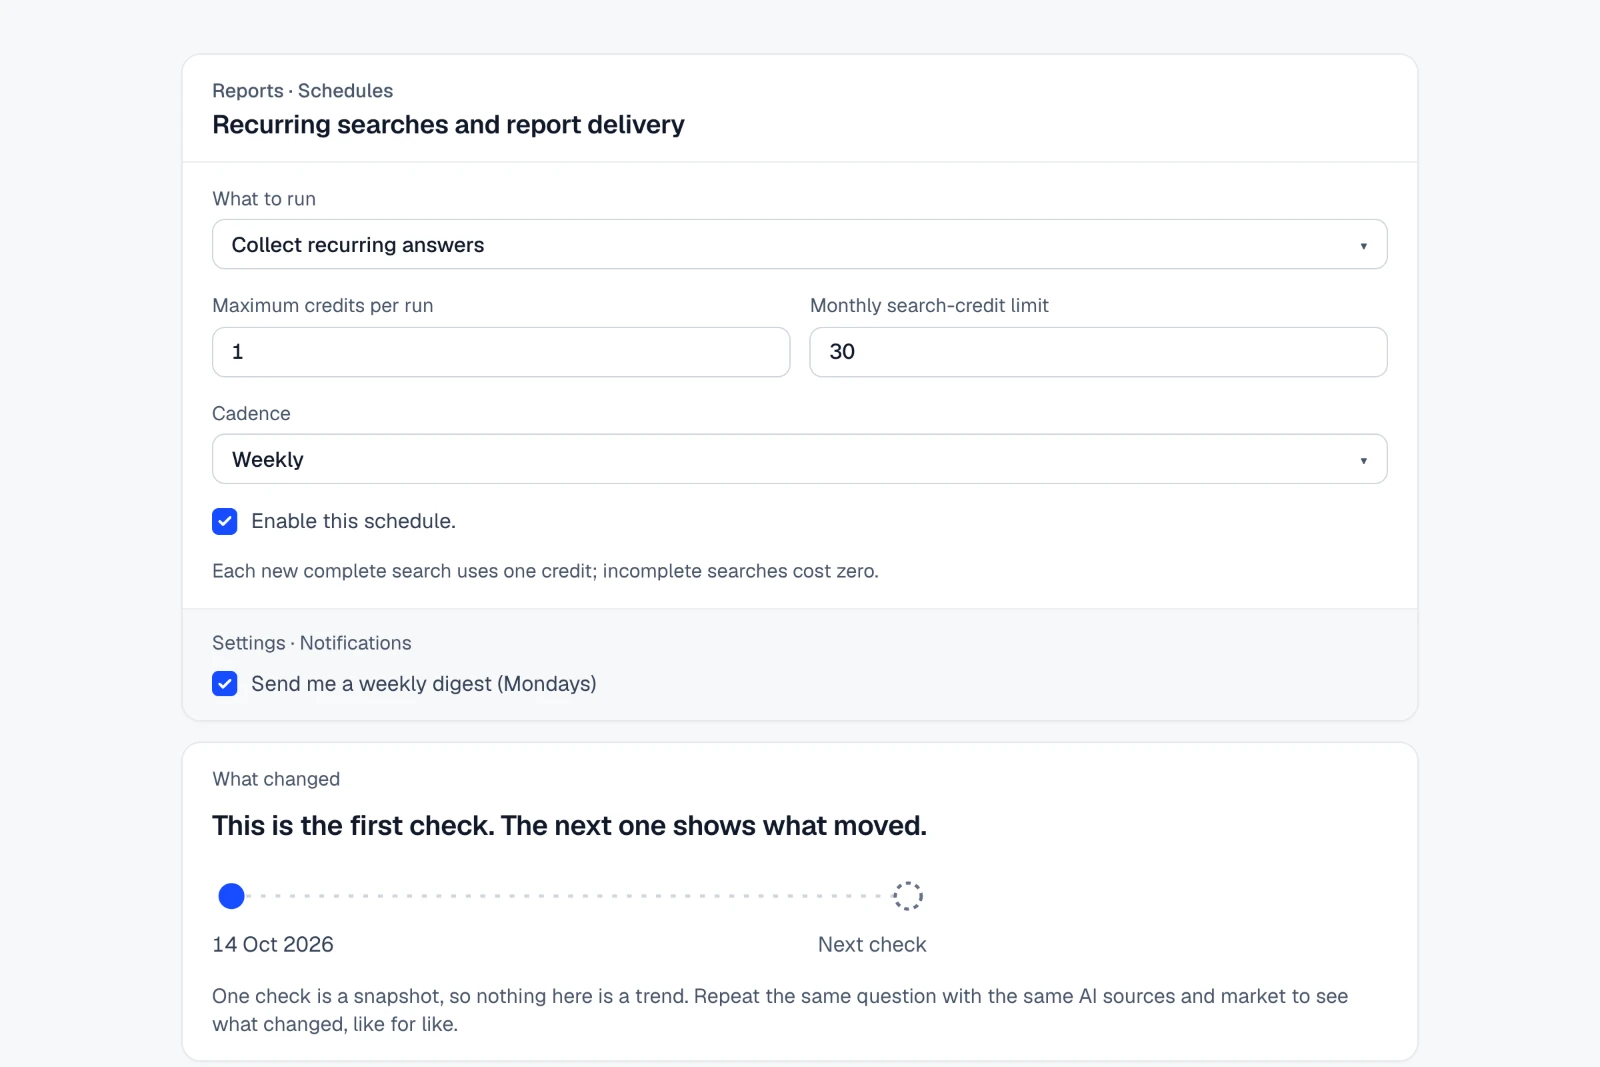Click the "What changed" section label
This screenshot has width=1600, height=1067.
pos(276,779)
